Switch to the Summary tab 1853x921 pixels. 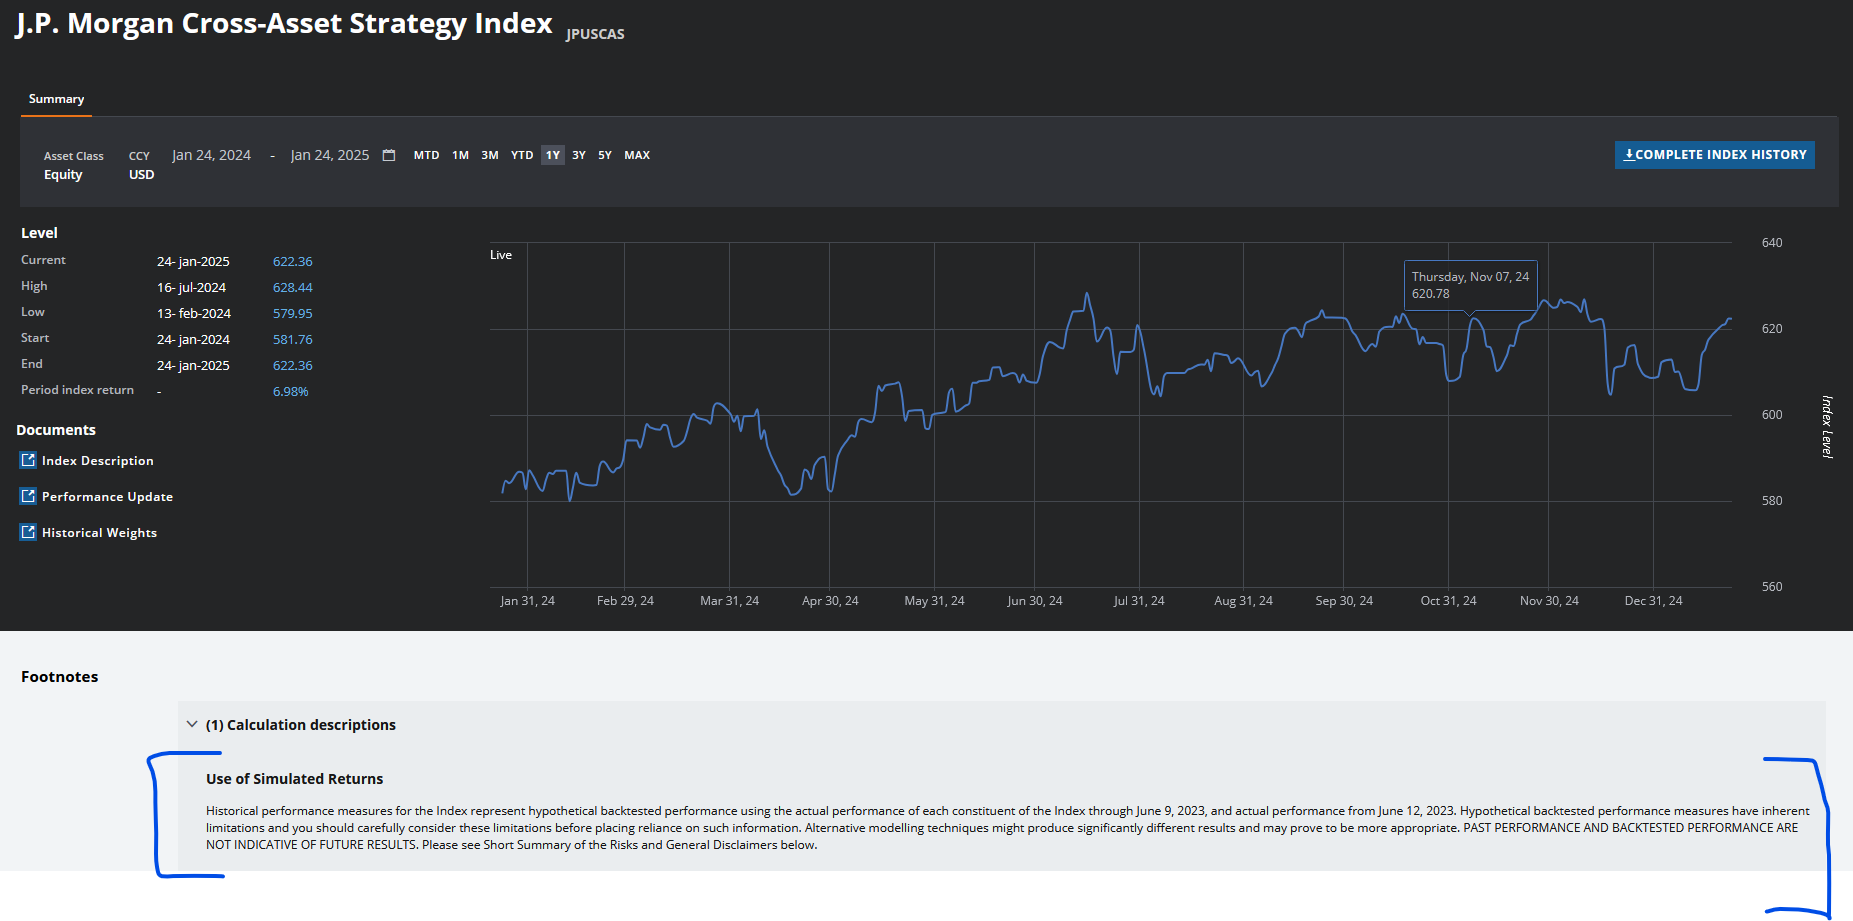(56, 99)
